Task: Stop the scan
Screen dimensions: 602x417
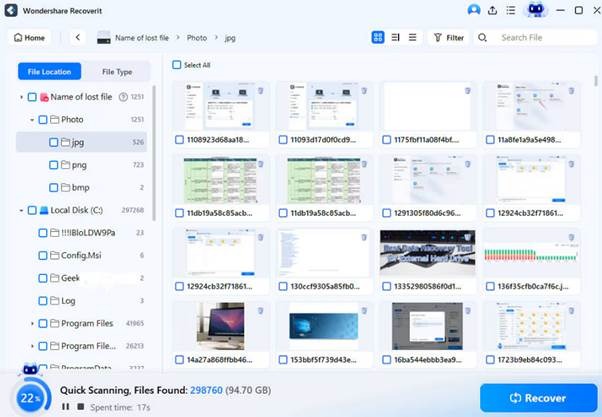Action: pyautogui.click(x=81, y=406)
